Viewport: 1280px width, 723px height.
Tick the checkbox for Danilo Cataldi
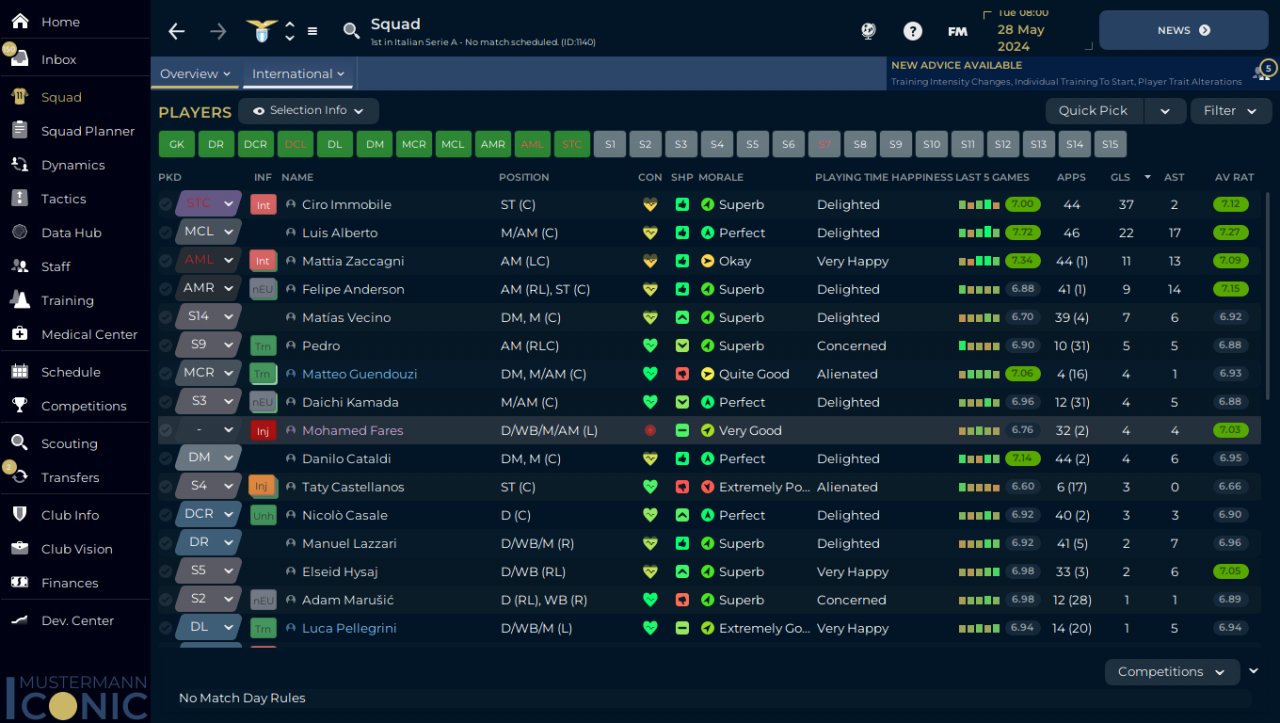pyautogui.click(x=165, y=459)
